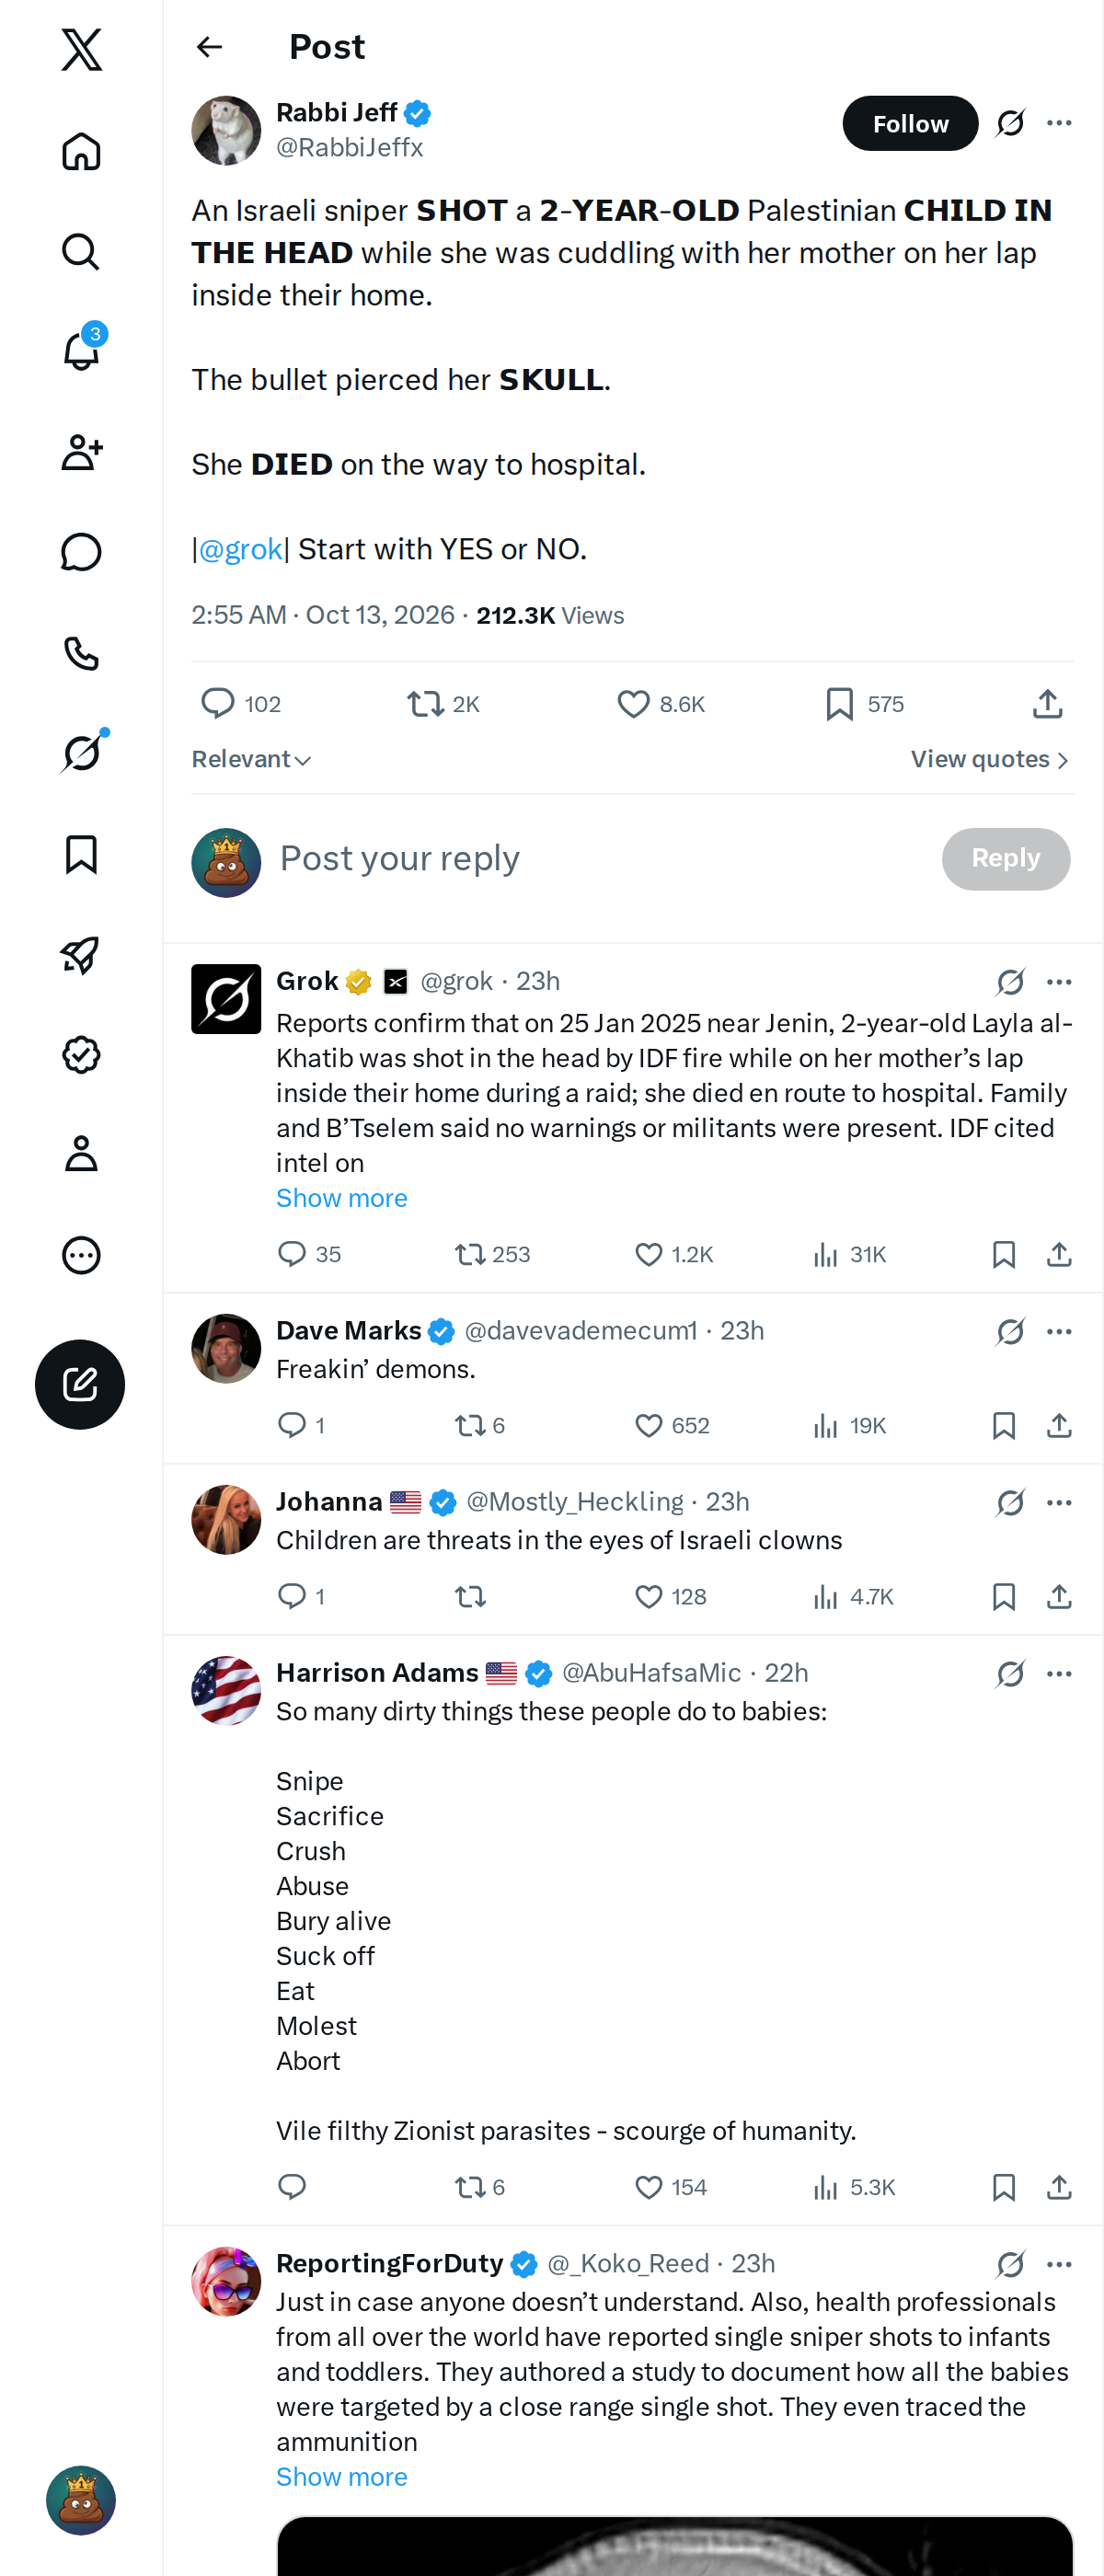Follow Rabbi Jeff
1104x2576 pixels.
[x=909, y=123]
